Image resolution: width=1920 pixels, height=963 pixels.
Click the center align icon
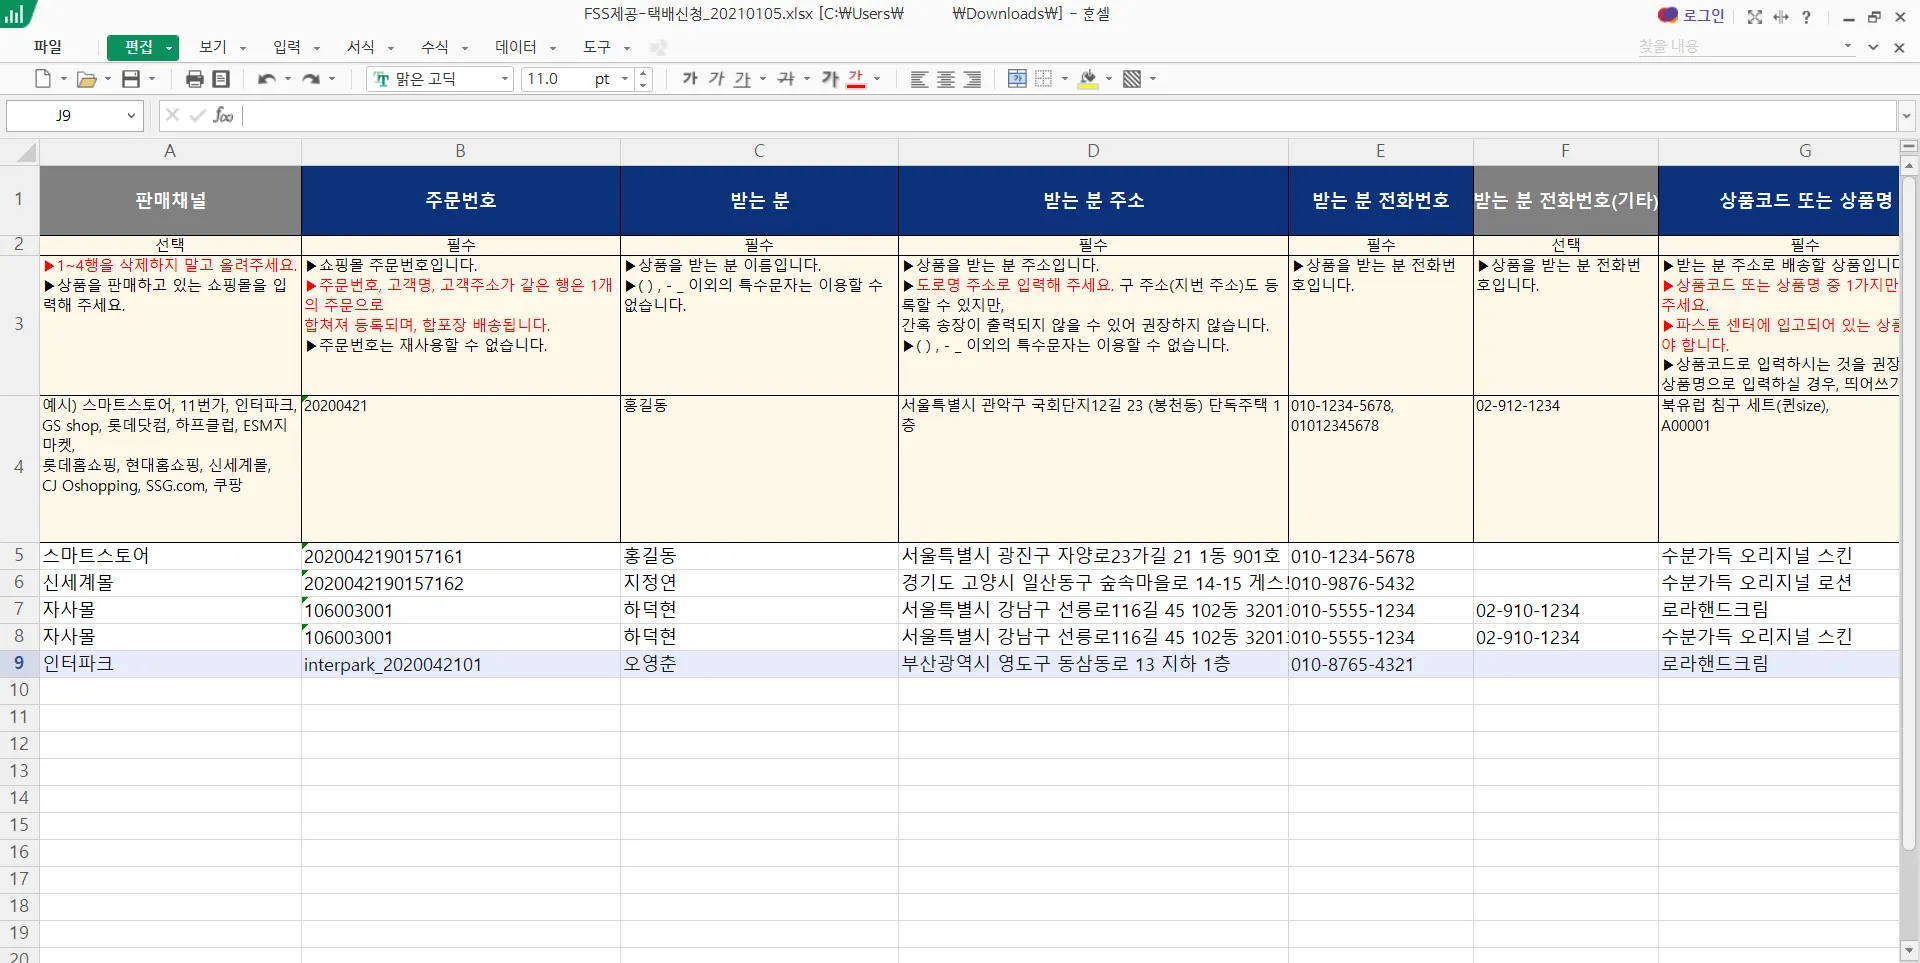946,79
